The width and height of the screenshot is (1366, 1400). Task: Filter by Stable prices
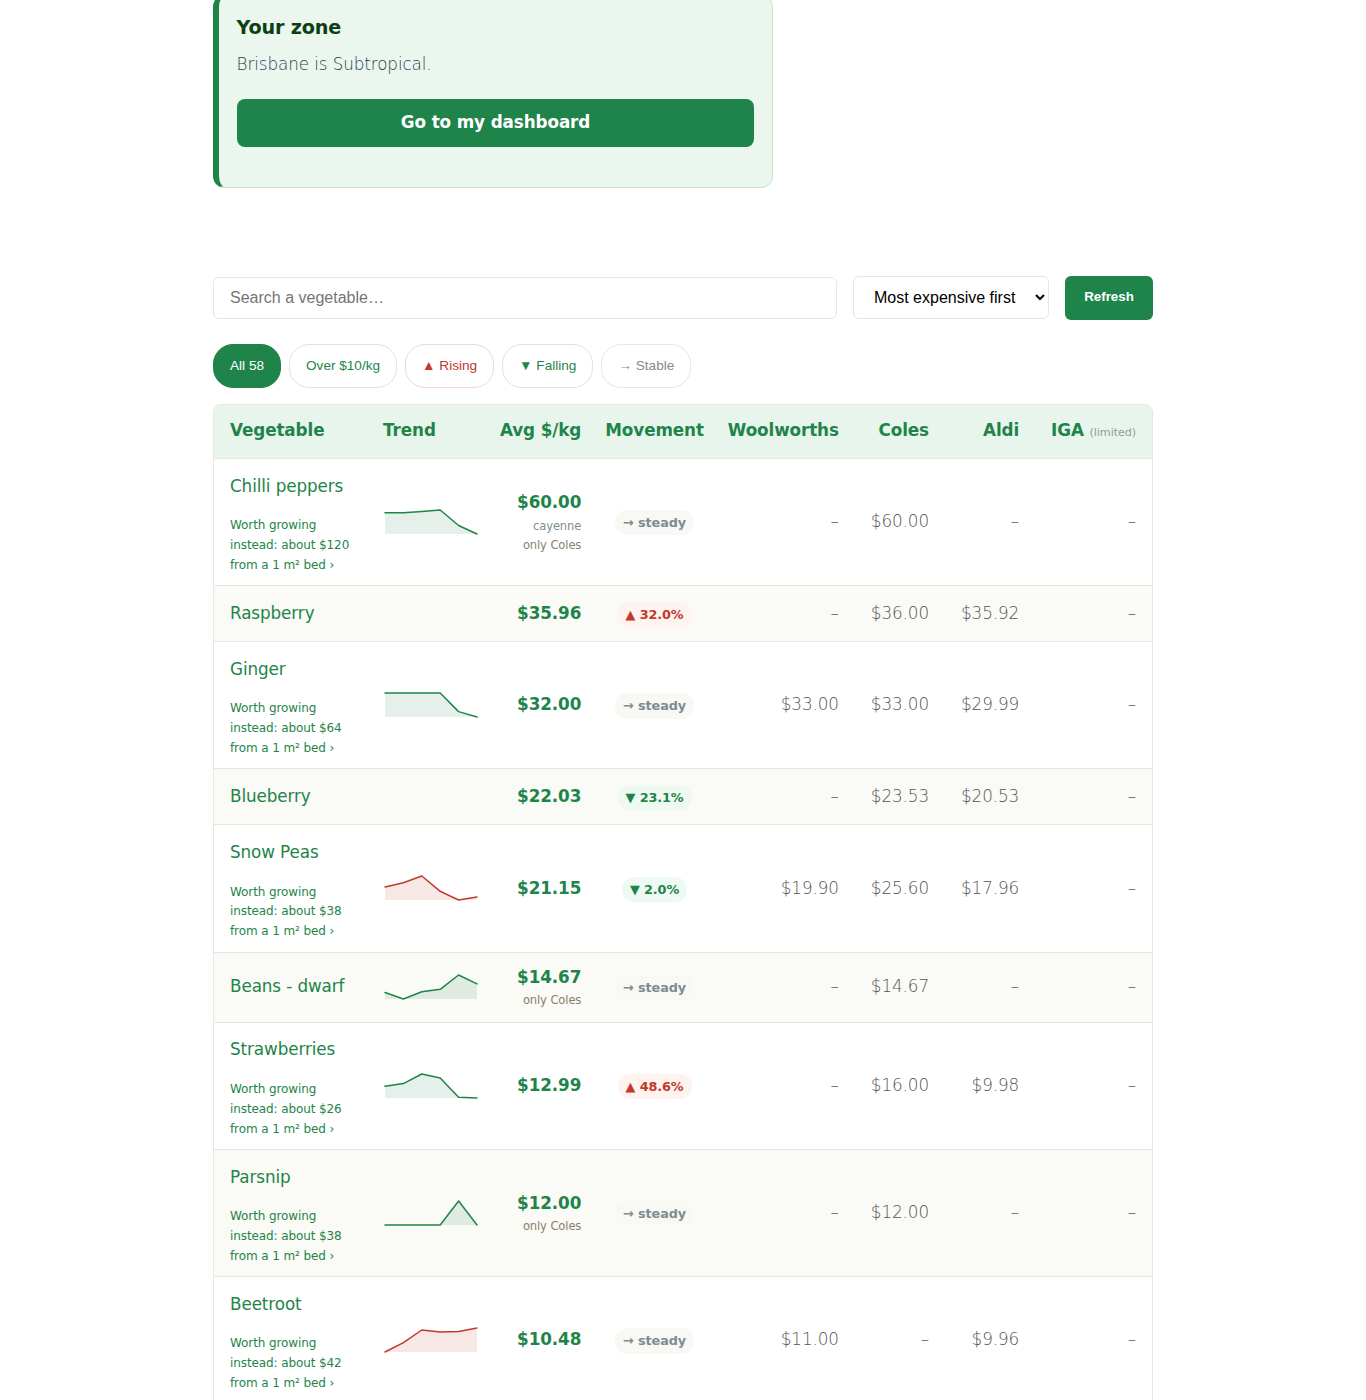click(x=646, y=366)
